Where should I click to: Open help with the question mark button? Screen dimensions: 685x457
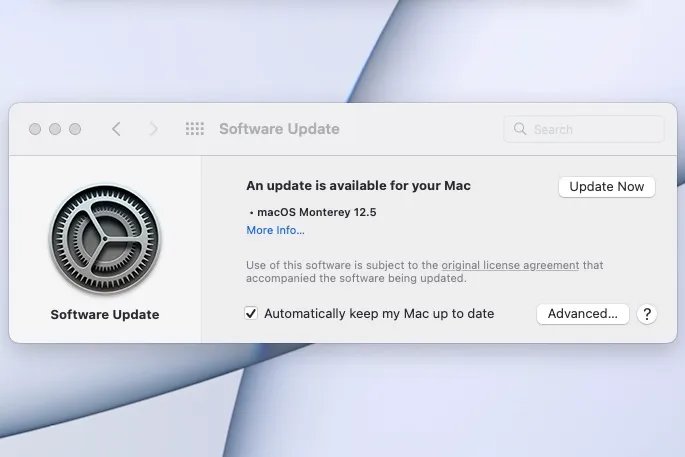[647, 314]
